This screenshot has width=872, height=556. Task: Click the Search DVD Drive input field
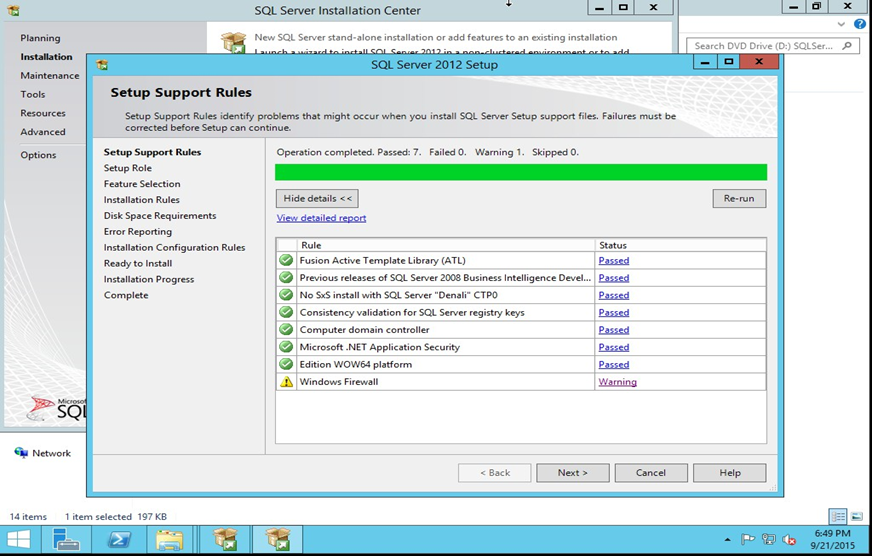click(764, 46)
